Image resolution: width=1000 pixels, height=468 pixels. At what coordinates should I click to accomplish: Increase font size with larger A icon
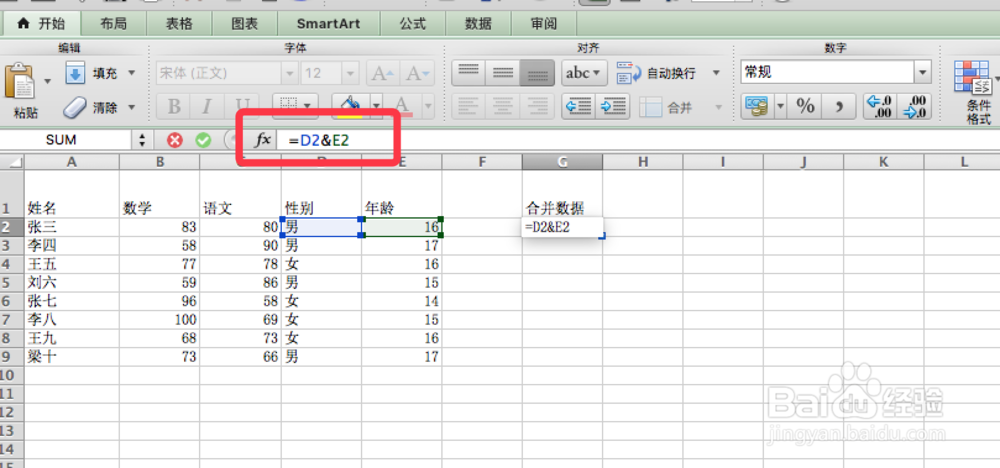coord(383,73)
